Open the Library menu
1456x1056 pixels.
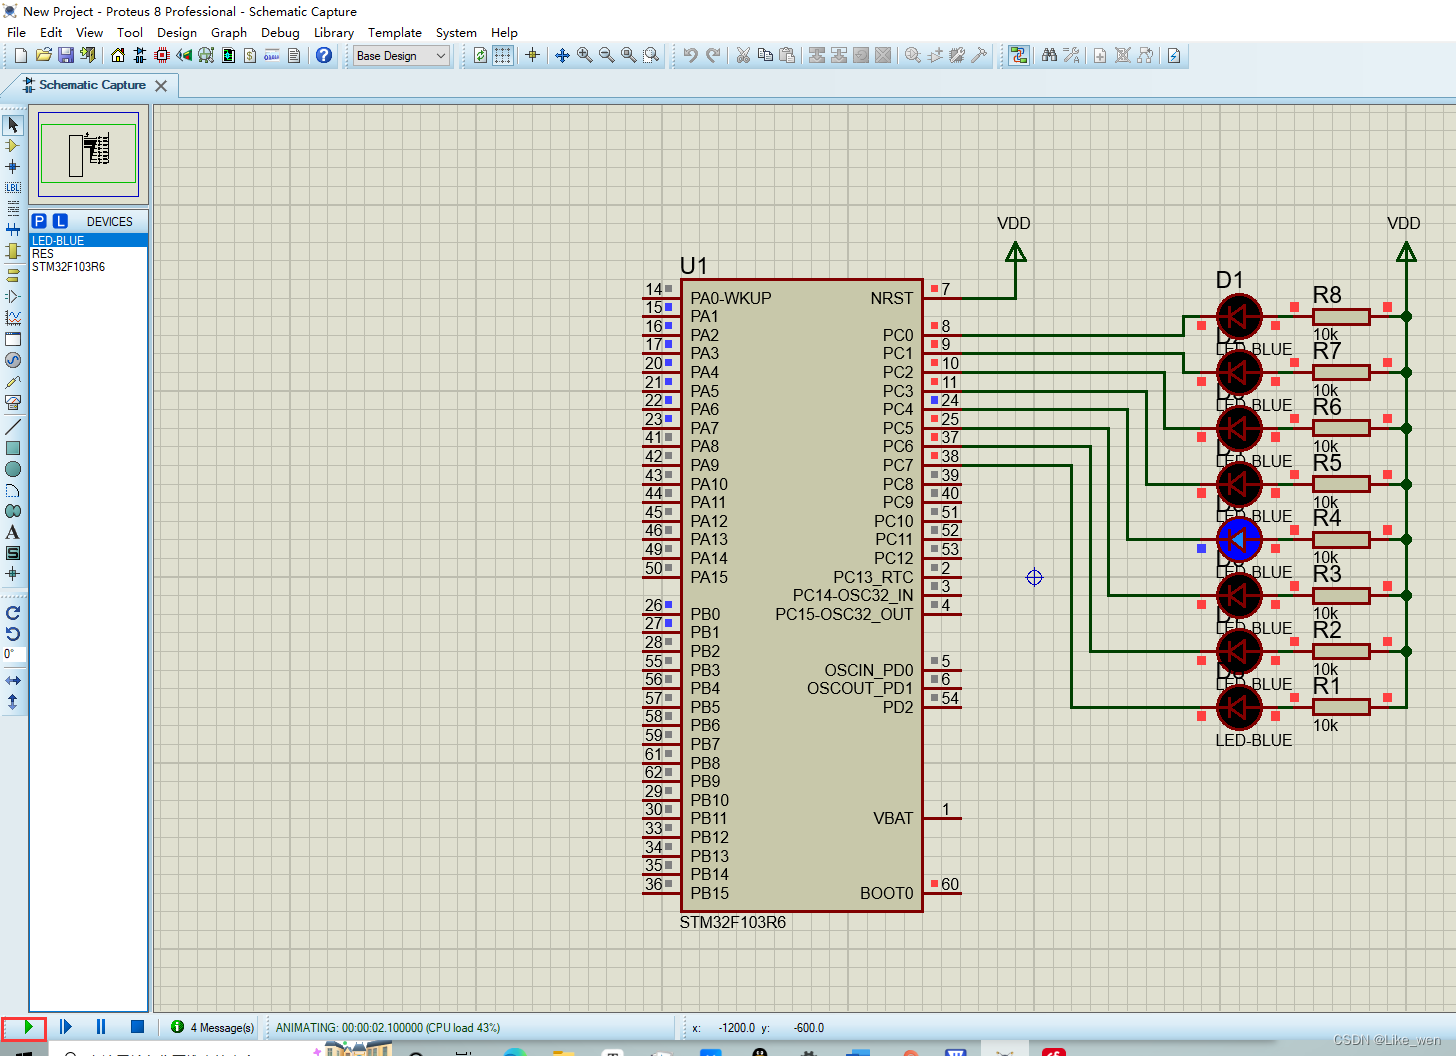[334, 33]
